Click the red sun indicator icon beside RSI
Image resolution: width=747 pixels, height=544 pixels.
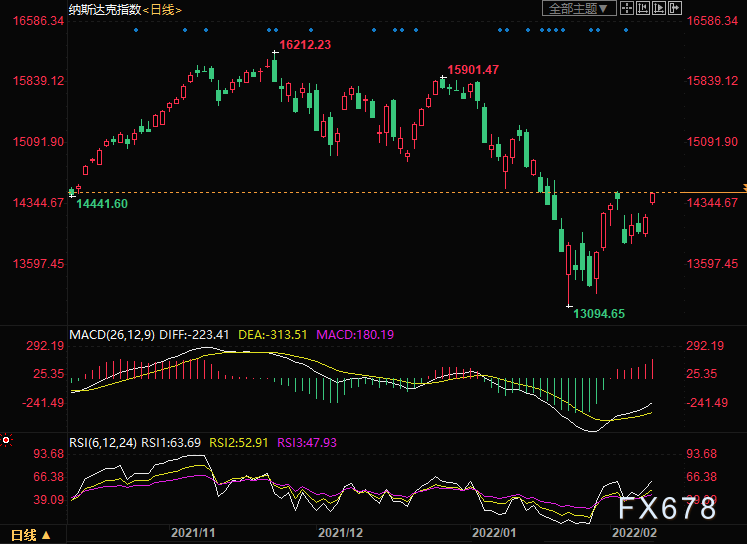click(6, 440)
